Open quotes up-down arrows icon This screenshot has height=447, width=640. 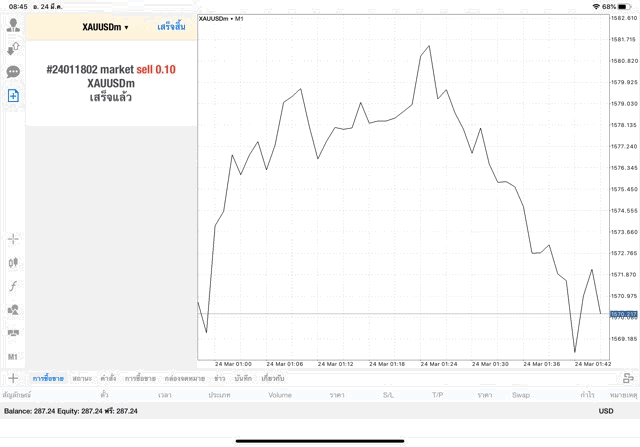pos(13,48)
